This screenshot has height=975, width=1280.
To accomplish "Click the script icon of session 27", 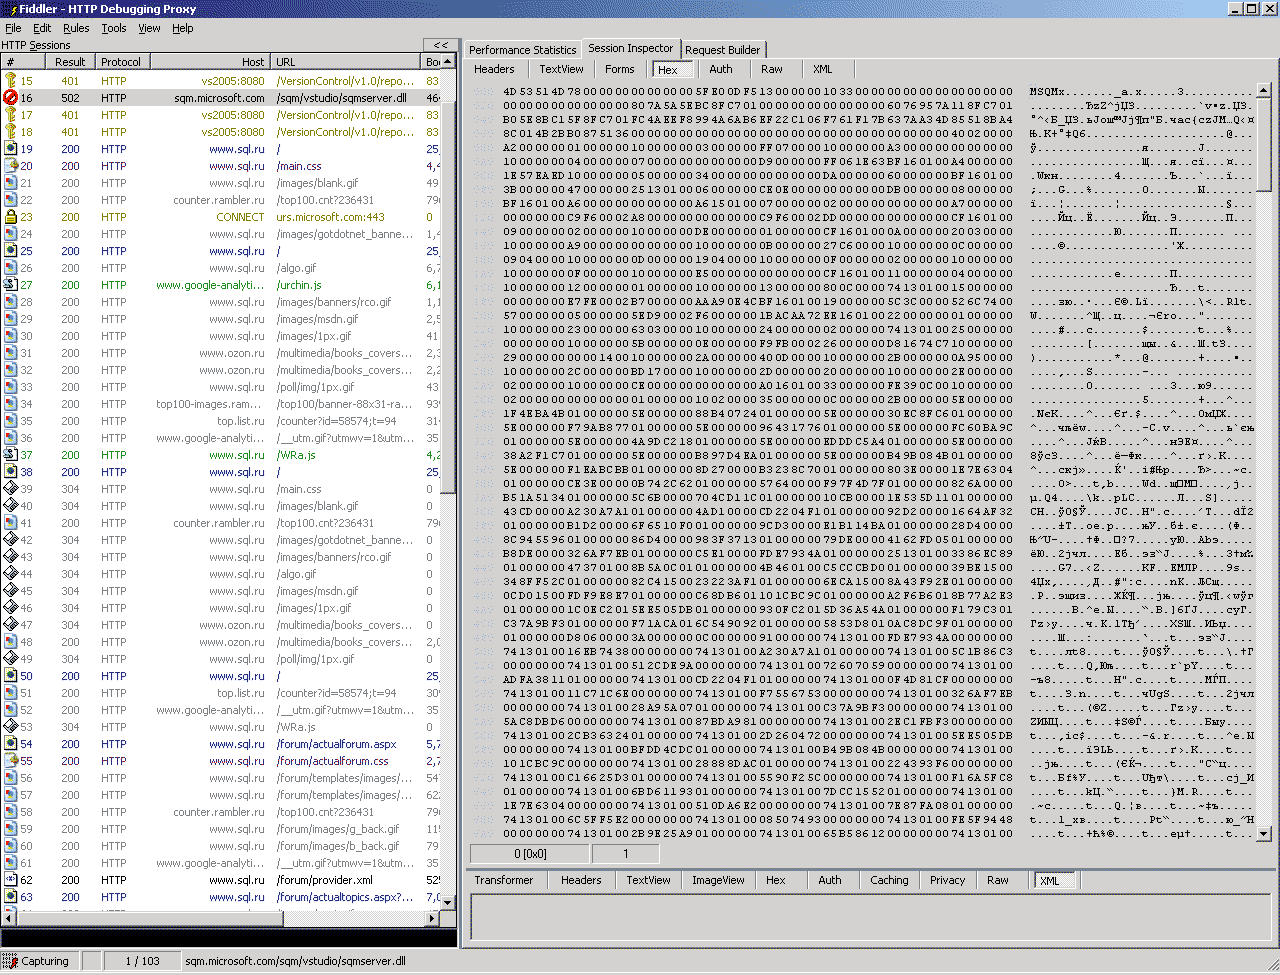I will pyautogui.click(x=11, y=285).
